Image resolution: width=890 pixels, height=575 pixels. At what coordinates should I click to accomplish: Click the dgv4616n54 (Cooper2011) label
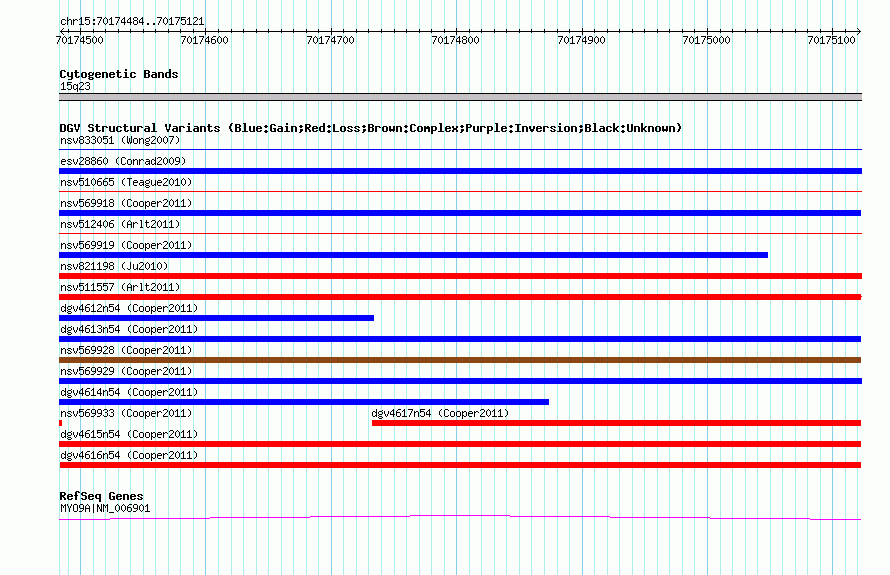pyautogui.click(x=129, y=455)
